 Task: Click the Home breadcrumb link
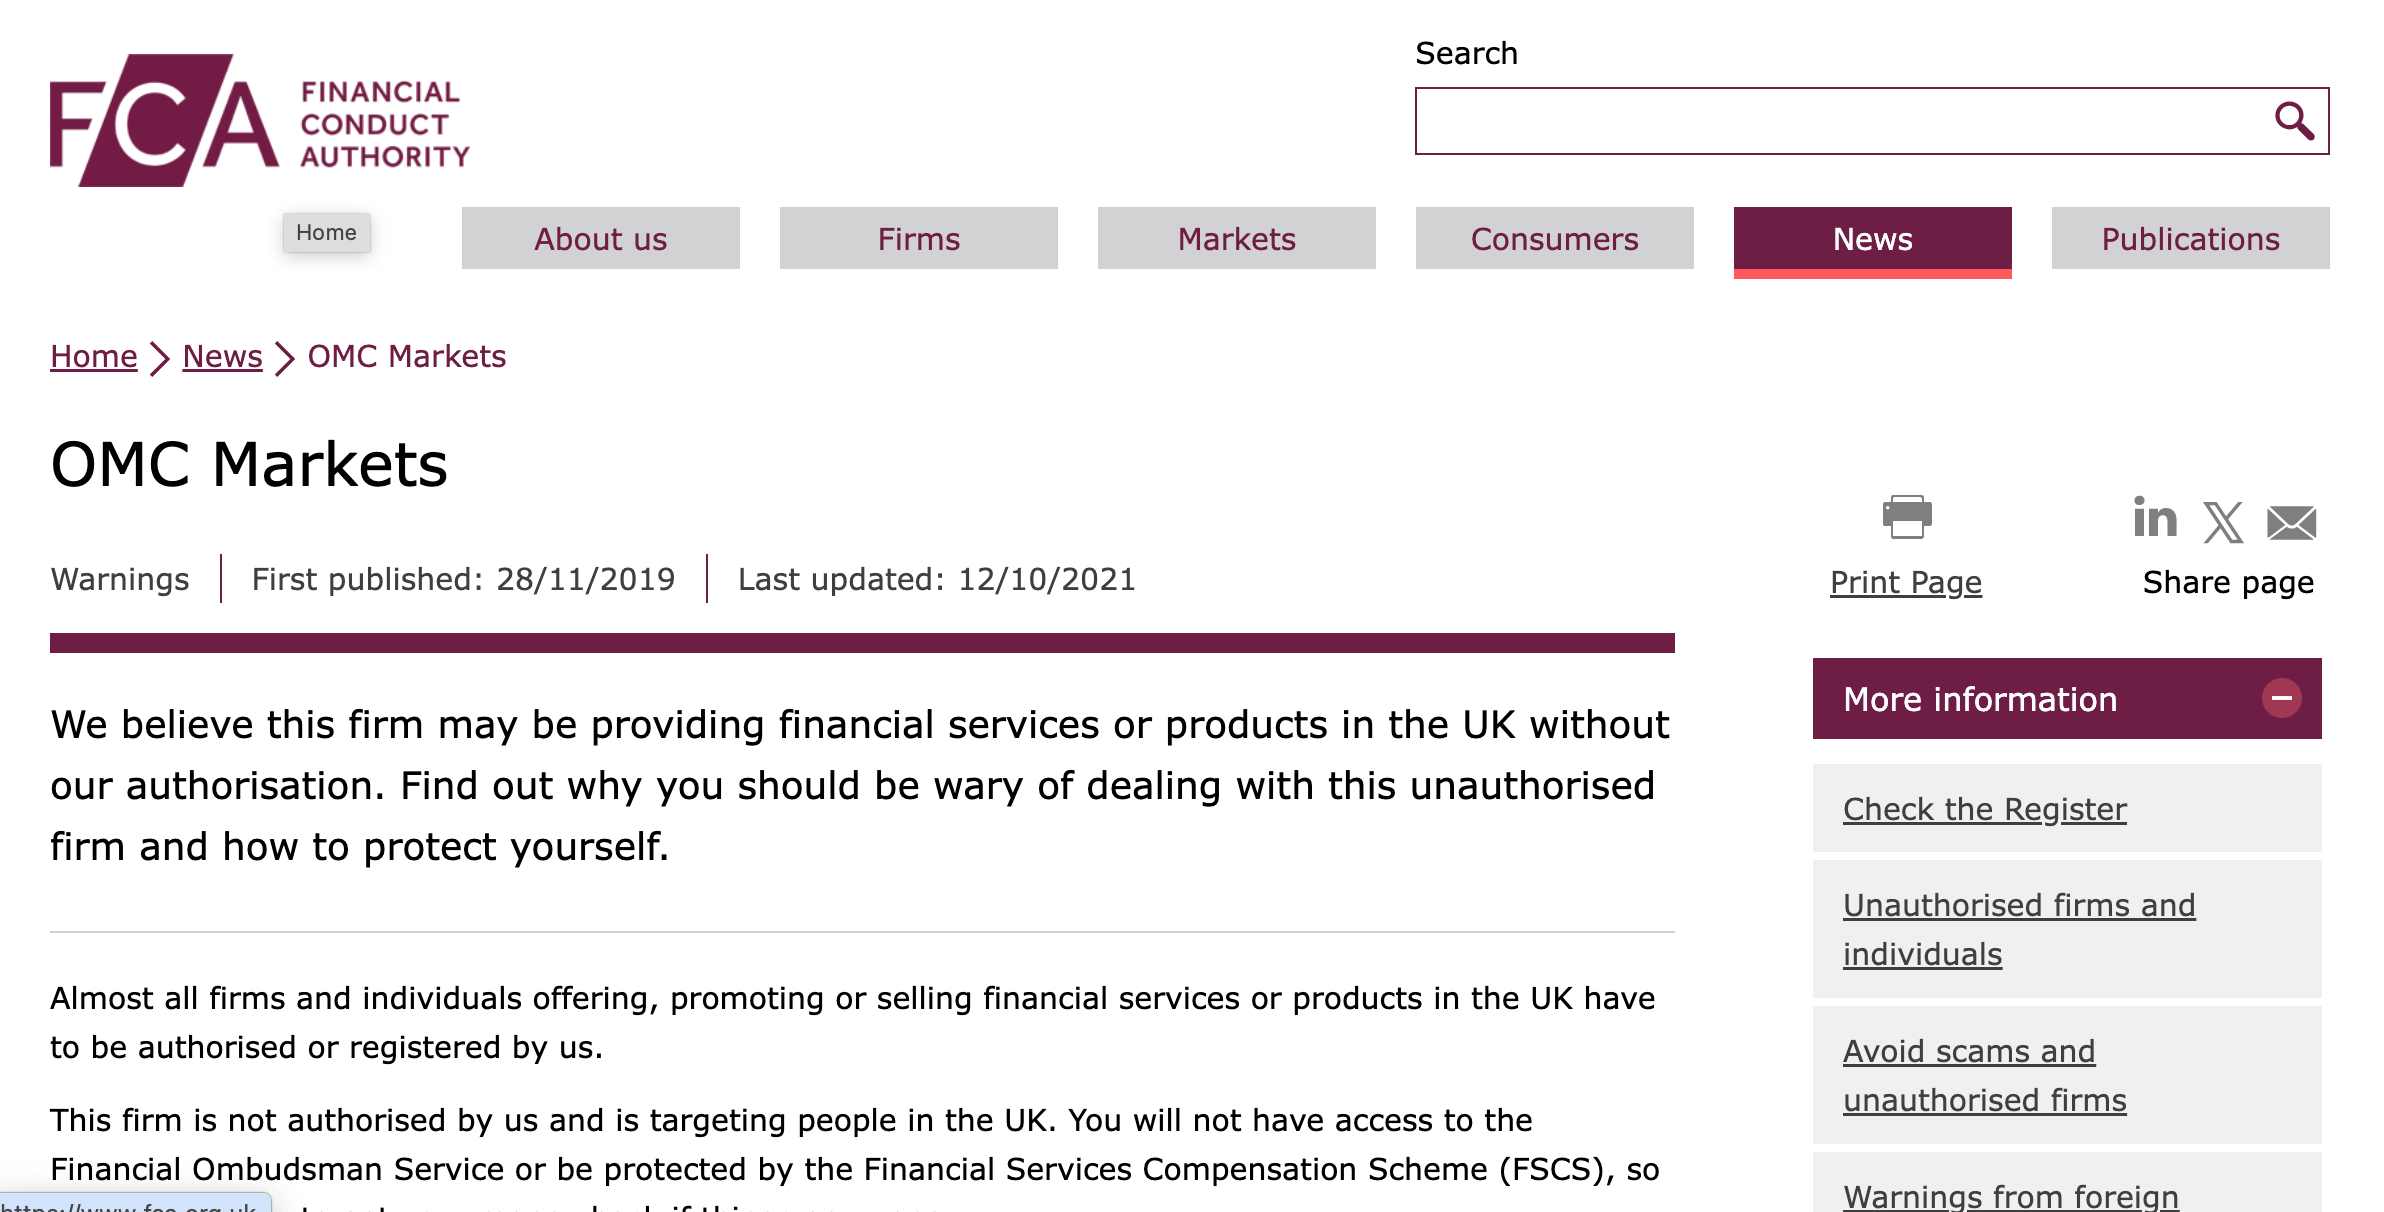(94, 357)
